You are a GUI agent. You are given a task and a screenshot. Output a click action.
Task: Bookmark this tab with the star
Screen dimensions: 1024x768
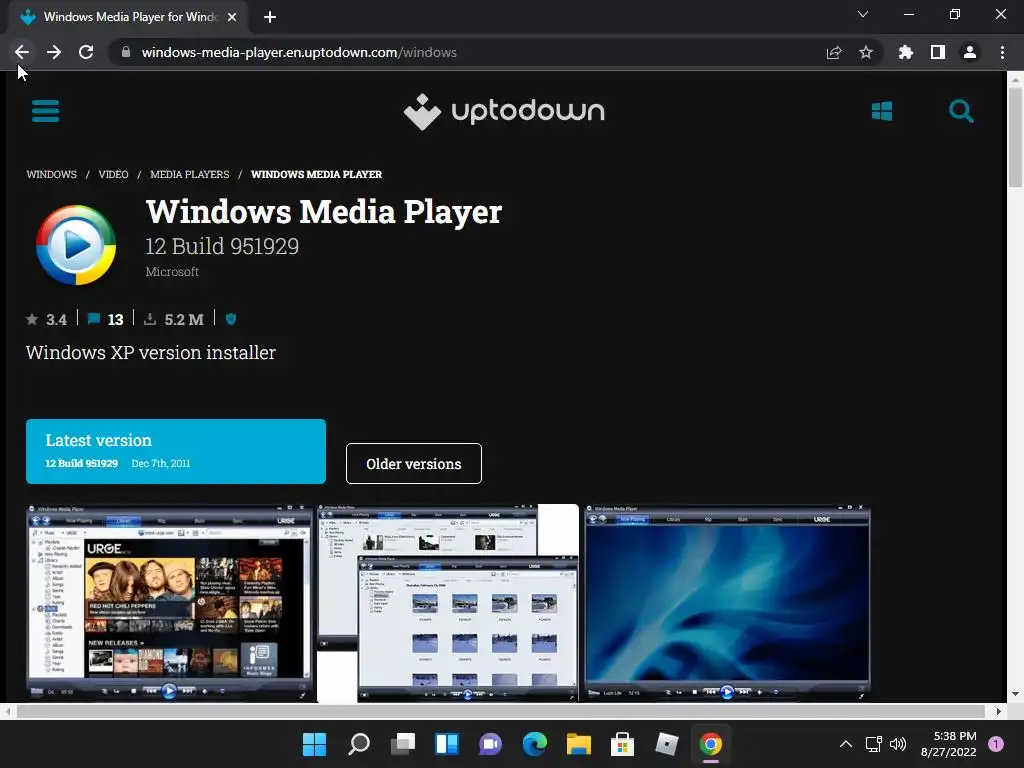[866, 52]
